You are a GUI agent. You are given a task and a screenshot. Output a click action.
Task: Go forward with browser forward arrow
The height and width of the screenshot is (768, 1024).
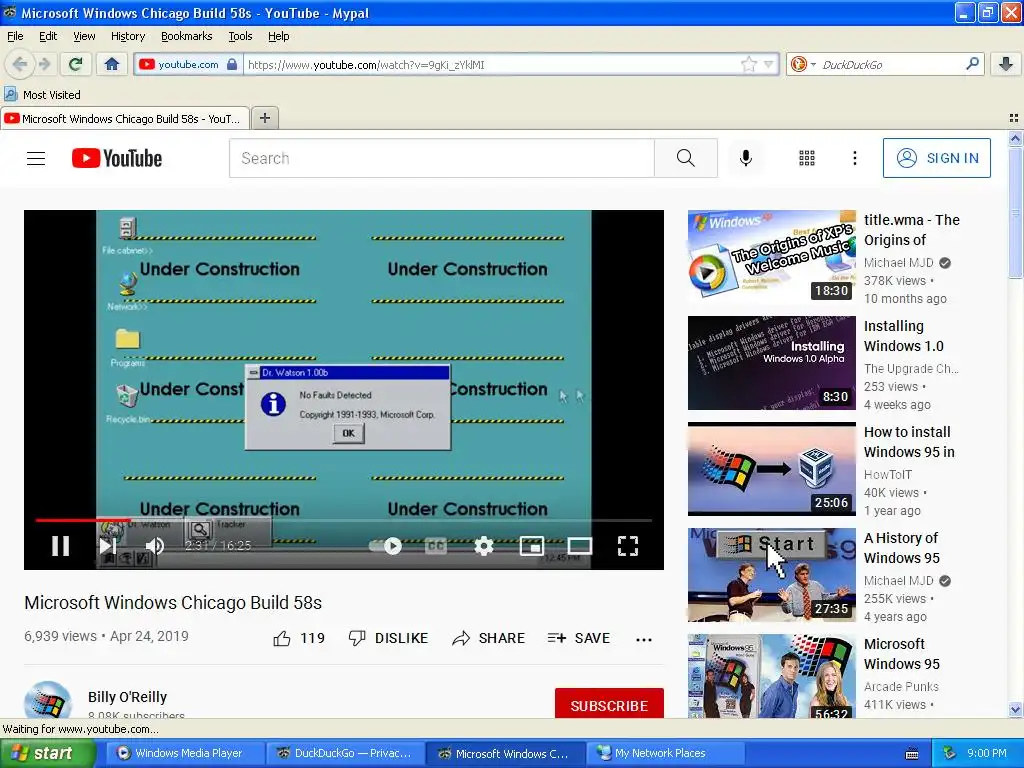44,64
